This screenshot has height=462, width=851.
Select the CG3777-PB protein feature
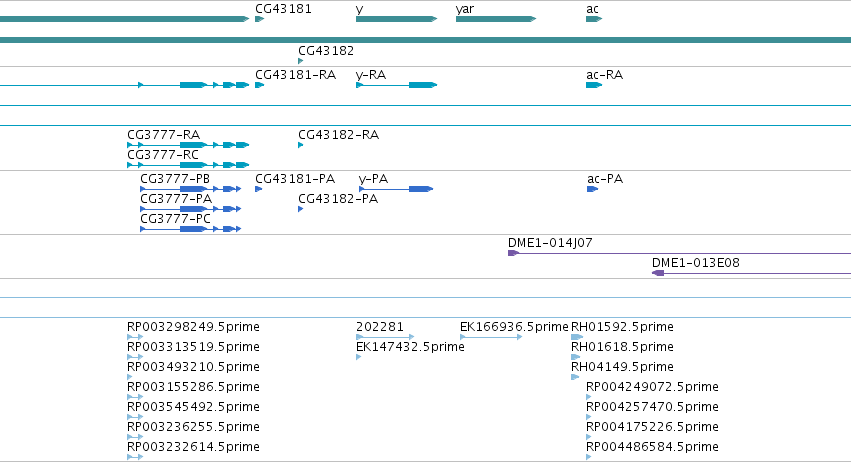pos(190,189)
